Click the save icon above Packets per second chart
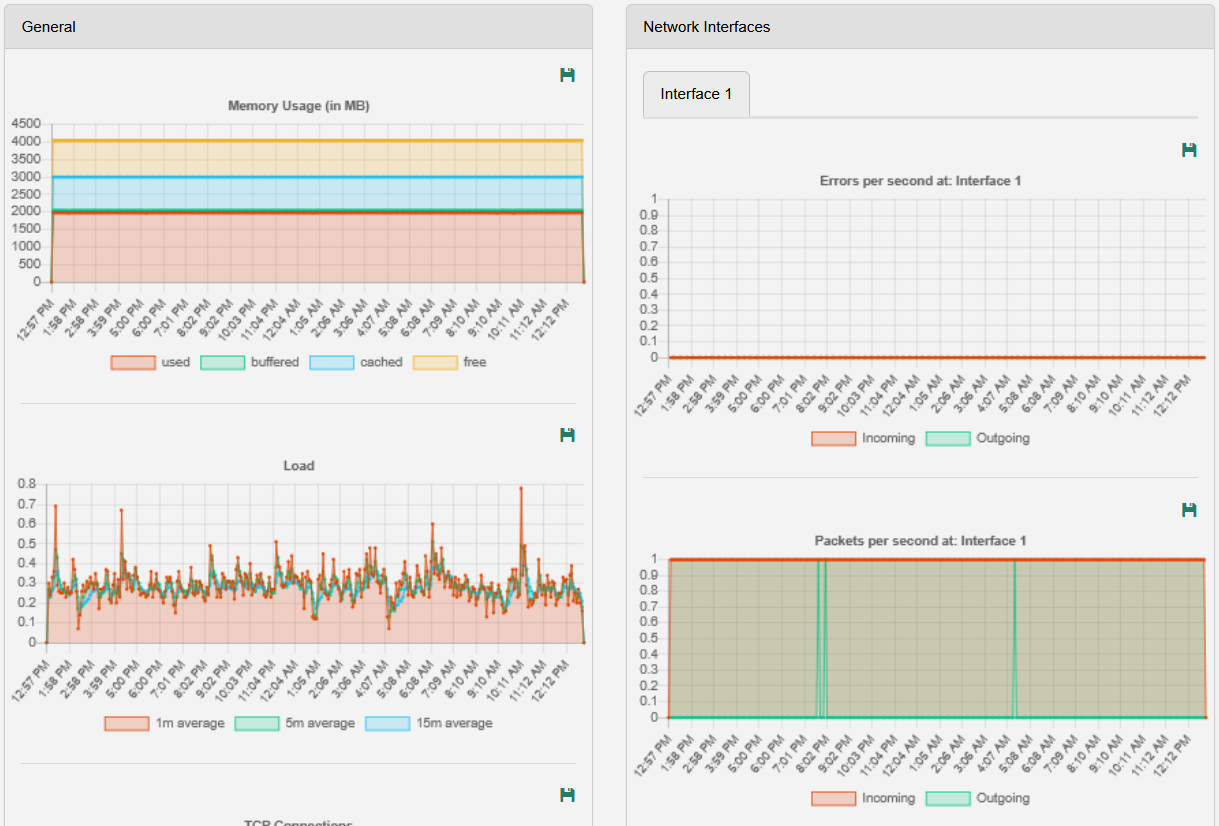Viewport: 1219px width, 826px height. tap(1189, 510)
